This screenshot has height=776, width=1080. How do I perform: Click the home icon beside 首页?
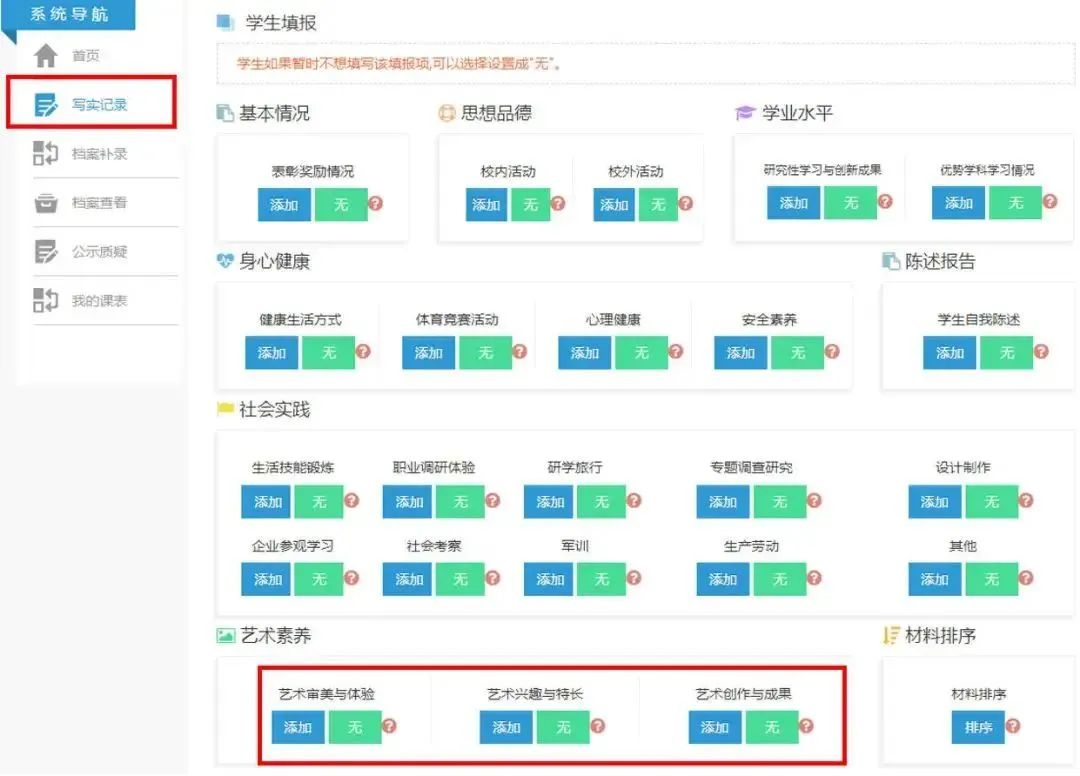tap(48, 56)
